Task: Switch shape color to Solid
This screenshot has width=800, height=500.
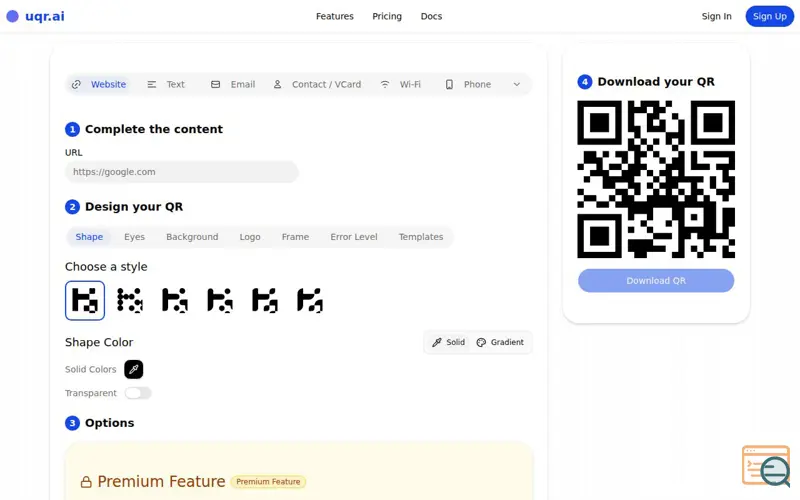Action: pyautogui.click(x=448, y=342)
